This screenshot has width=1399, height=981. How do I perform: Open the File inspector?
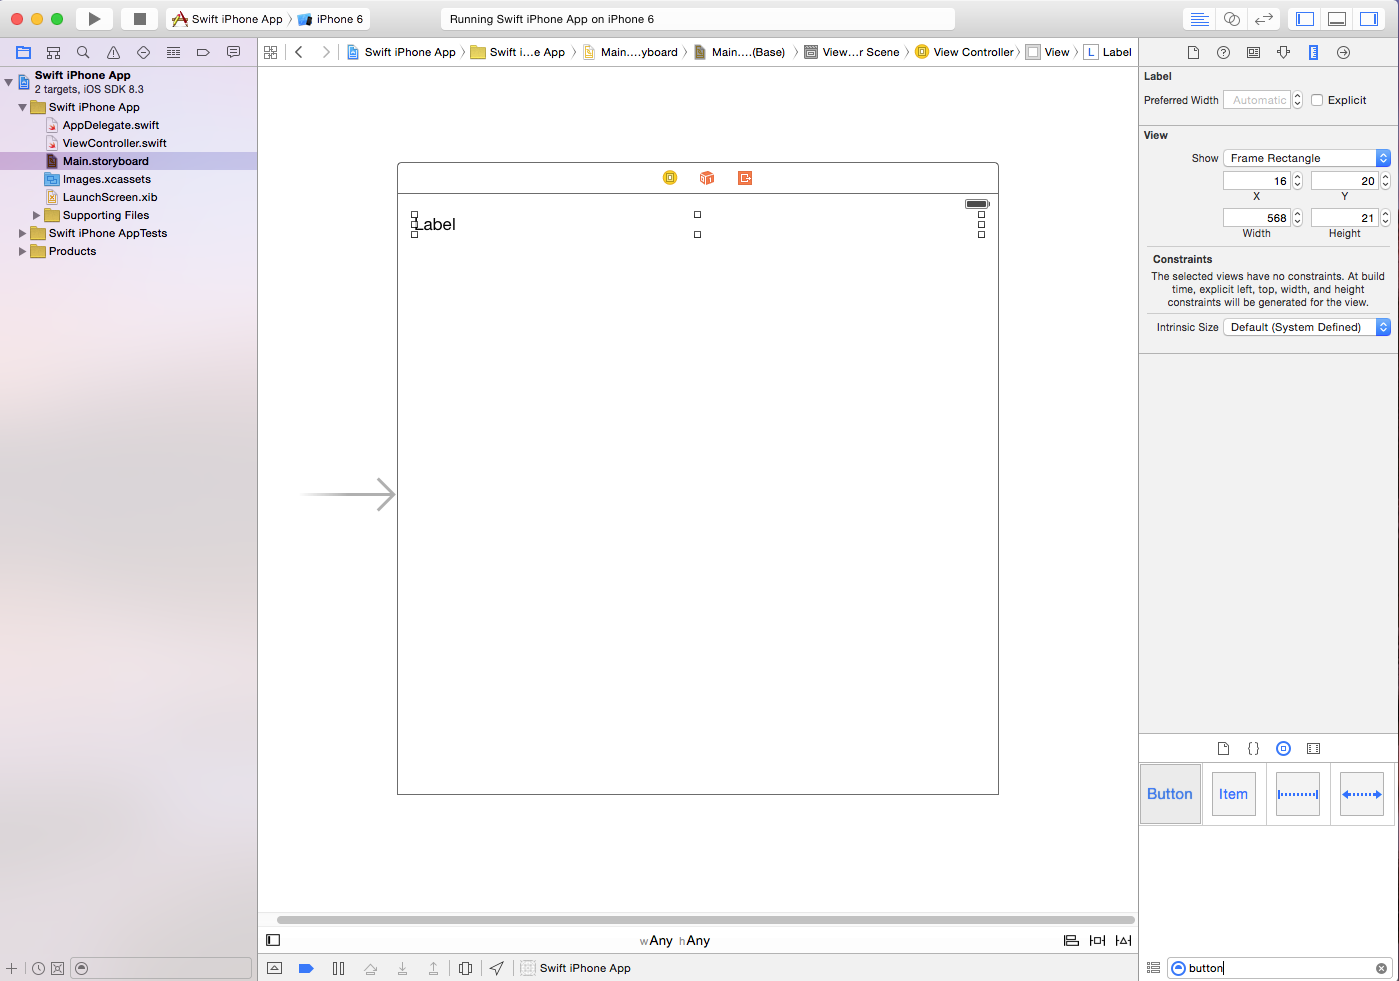[x=1193, y=52]
